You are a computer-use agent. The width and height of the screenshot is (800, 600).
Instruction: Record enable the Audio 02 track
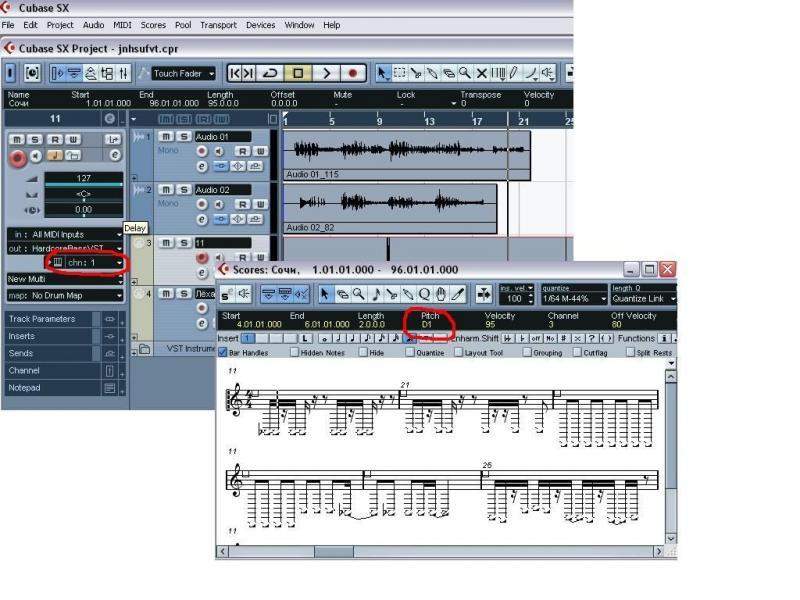pos(202,205)
